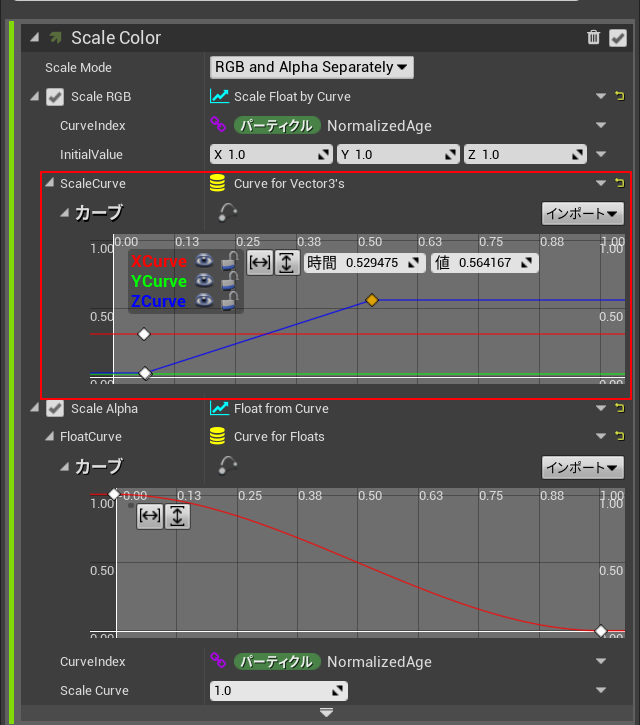
Task: Open Scale Alpha dropdown arrow
Action: click(x=601, y=408)
